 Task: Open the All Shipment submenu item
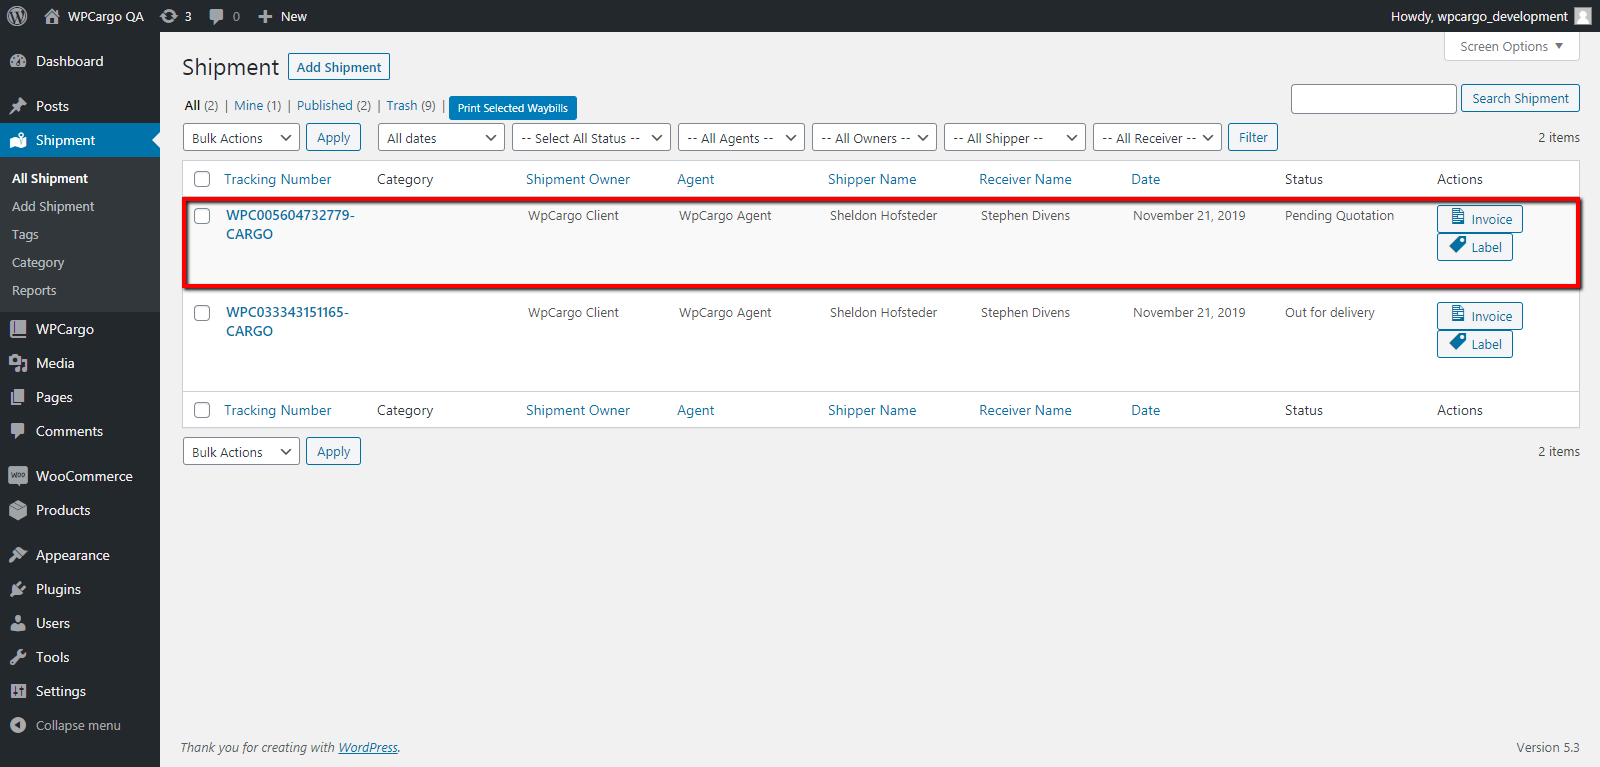coord(50,178)
